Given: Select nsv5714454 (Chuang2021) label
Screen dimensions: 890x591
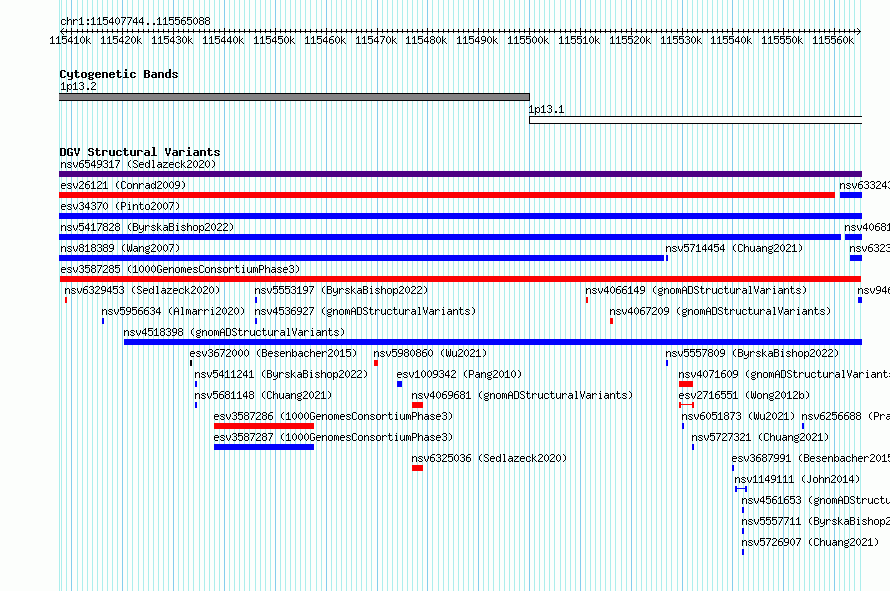Looking at the screenshot, I should coord(734,248).
